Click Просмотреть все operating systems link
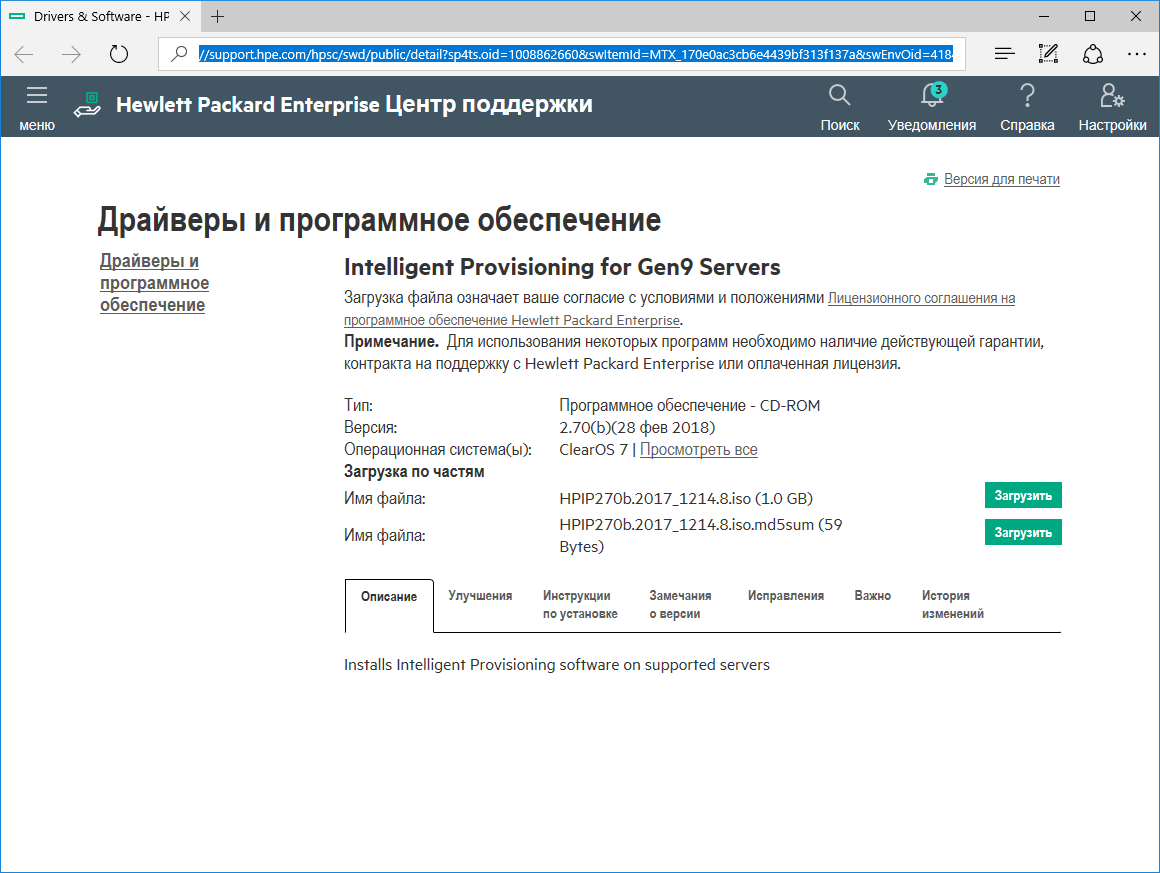 tap(698, 449)
